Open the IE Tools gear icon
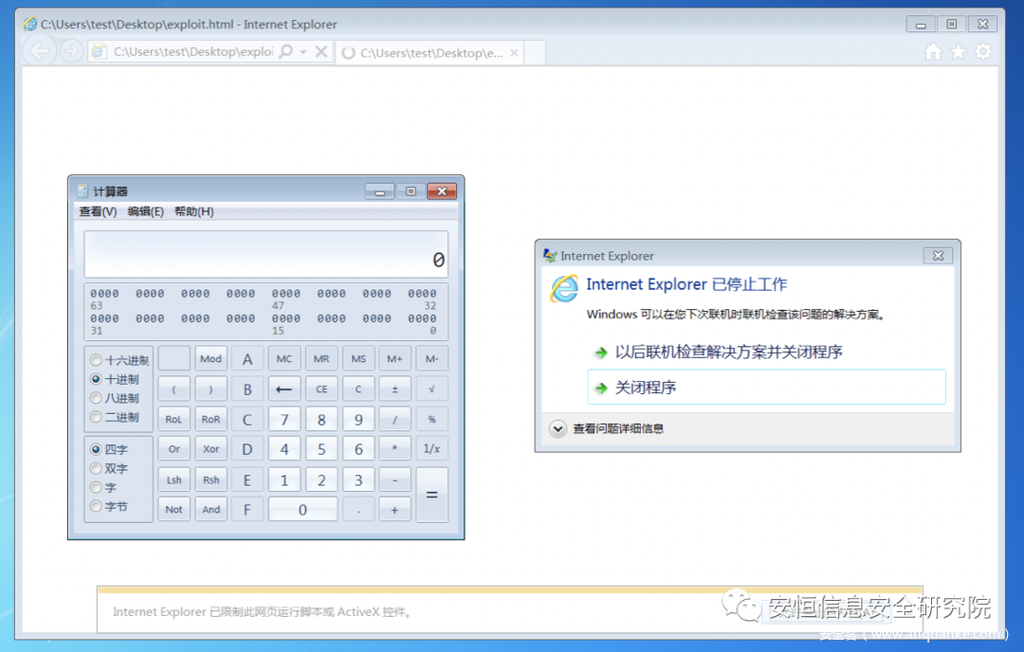The height and width of the screenshot is (652, 1024). pyautogui.click(x=984, y=52)
